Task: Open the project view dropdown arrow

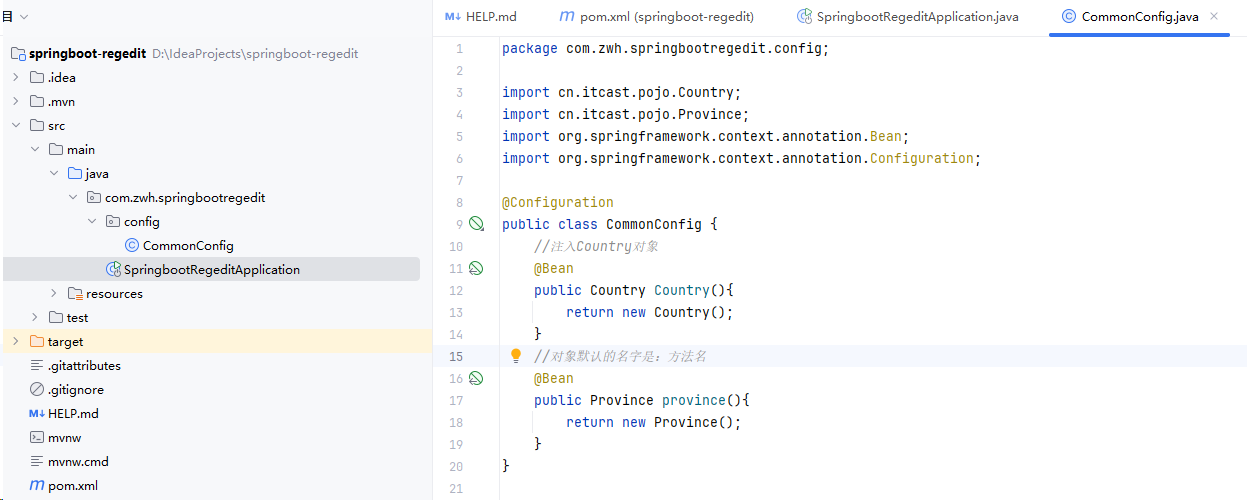Action: click(24, 17)
